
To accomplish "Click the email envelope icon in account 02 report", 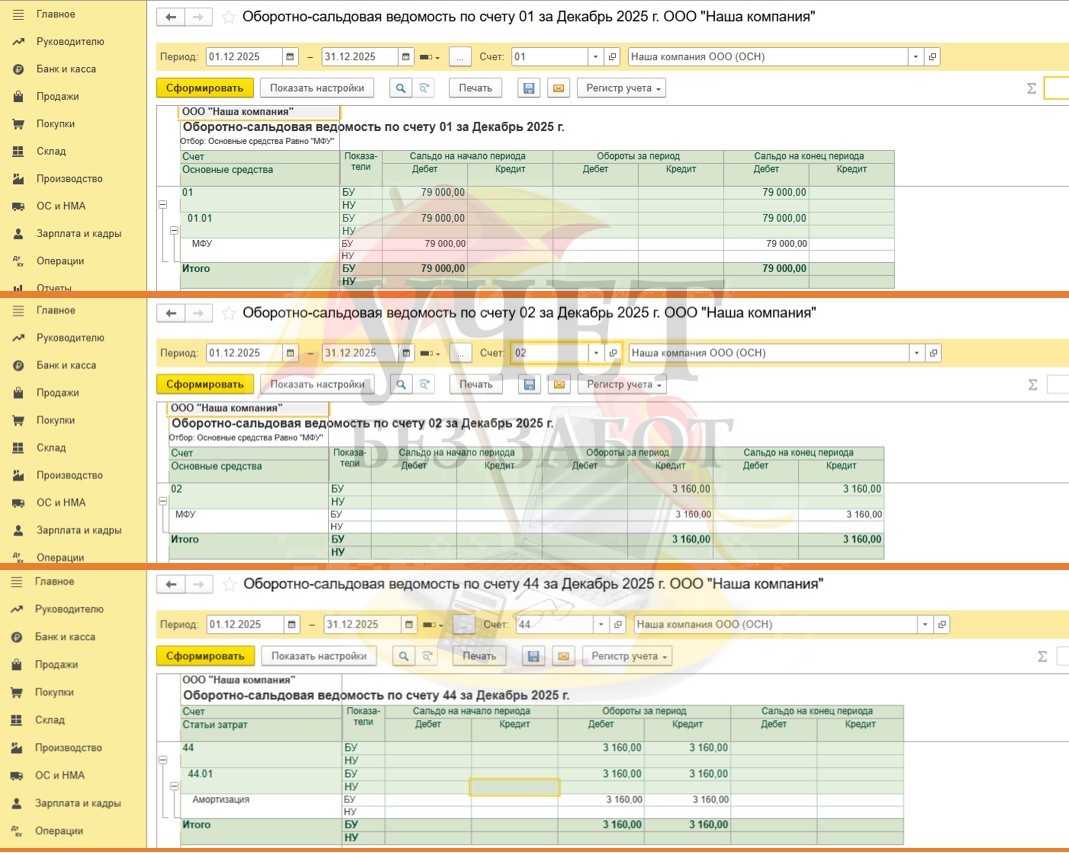I will (x=559, y=384).
